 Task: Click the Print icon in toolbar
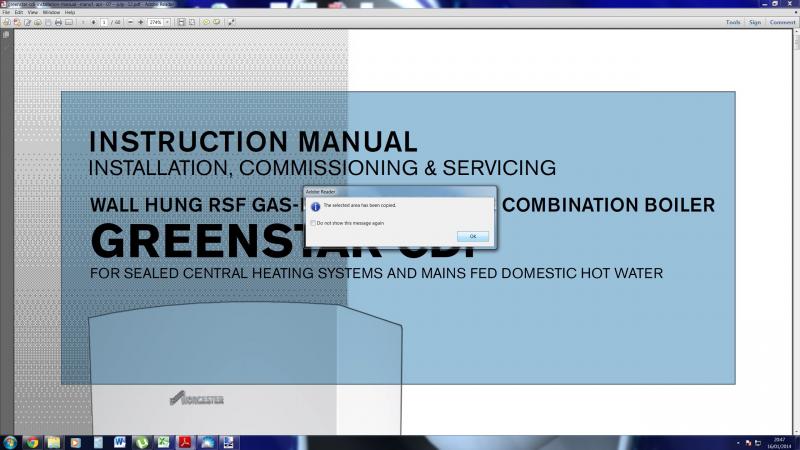(58, 21)
